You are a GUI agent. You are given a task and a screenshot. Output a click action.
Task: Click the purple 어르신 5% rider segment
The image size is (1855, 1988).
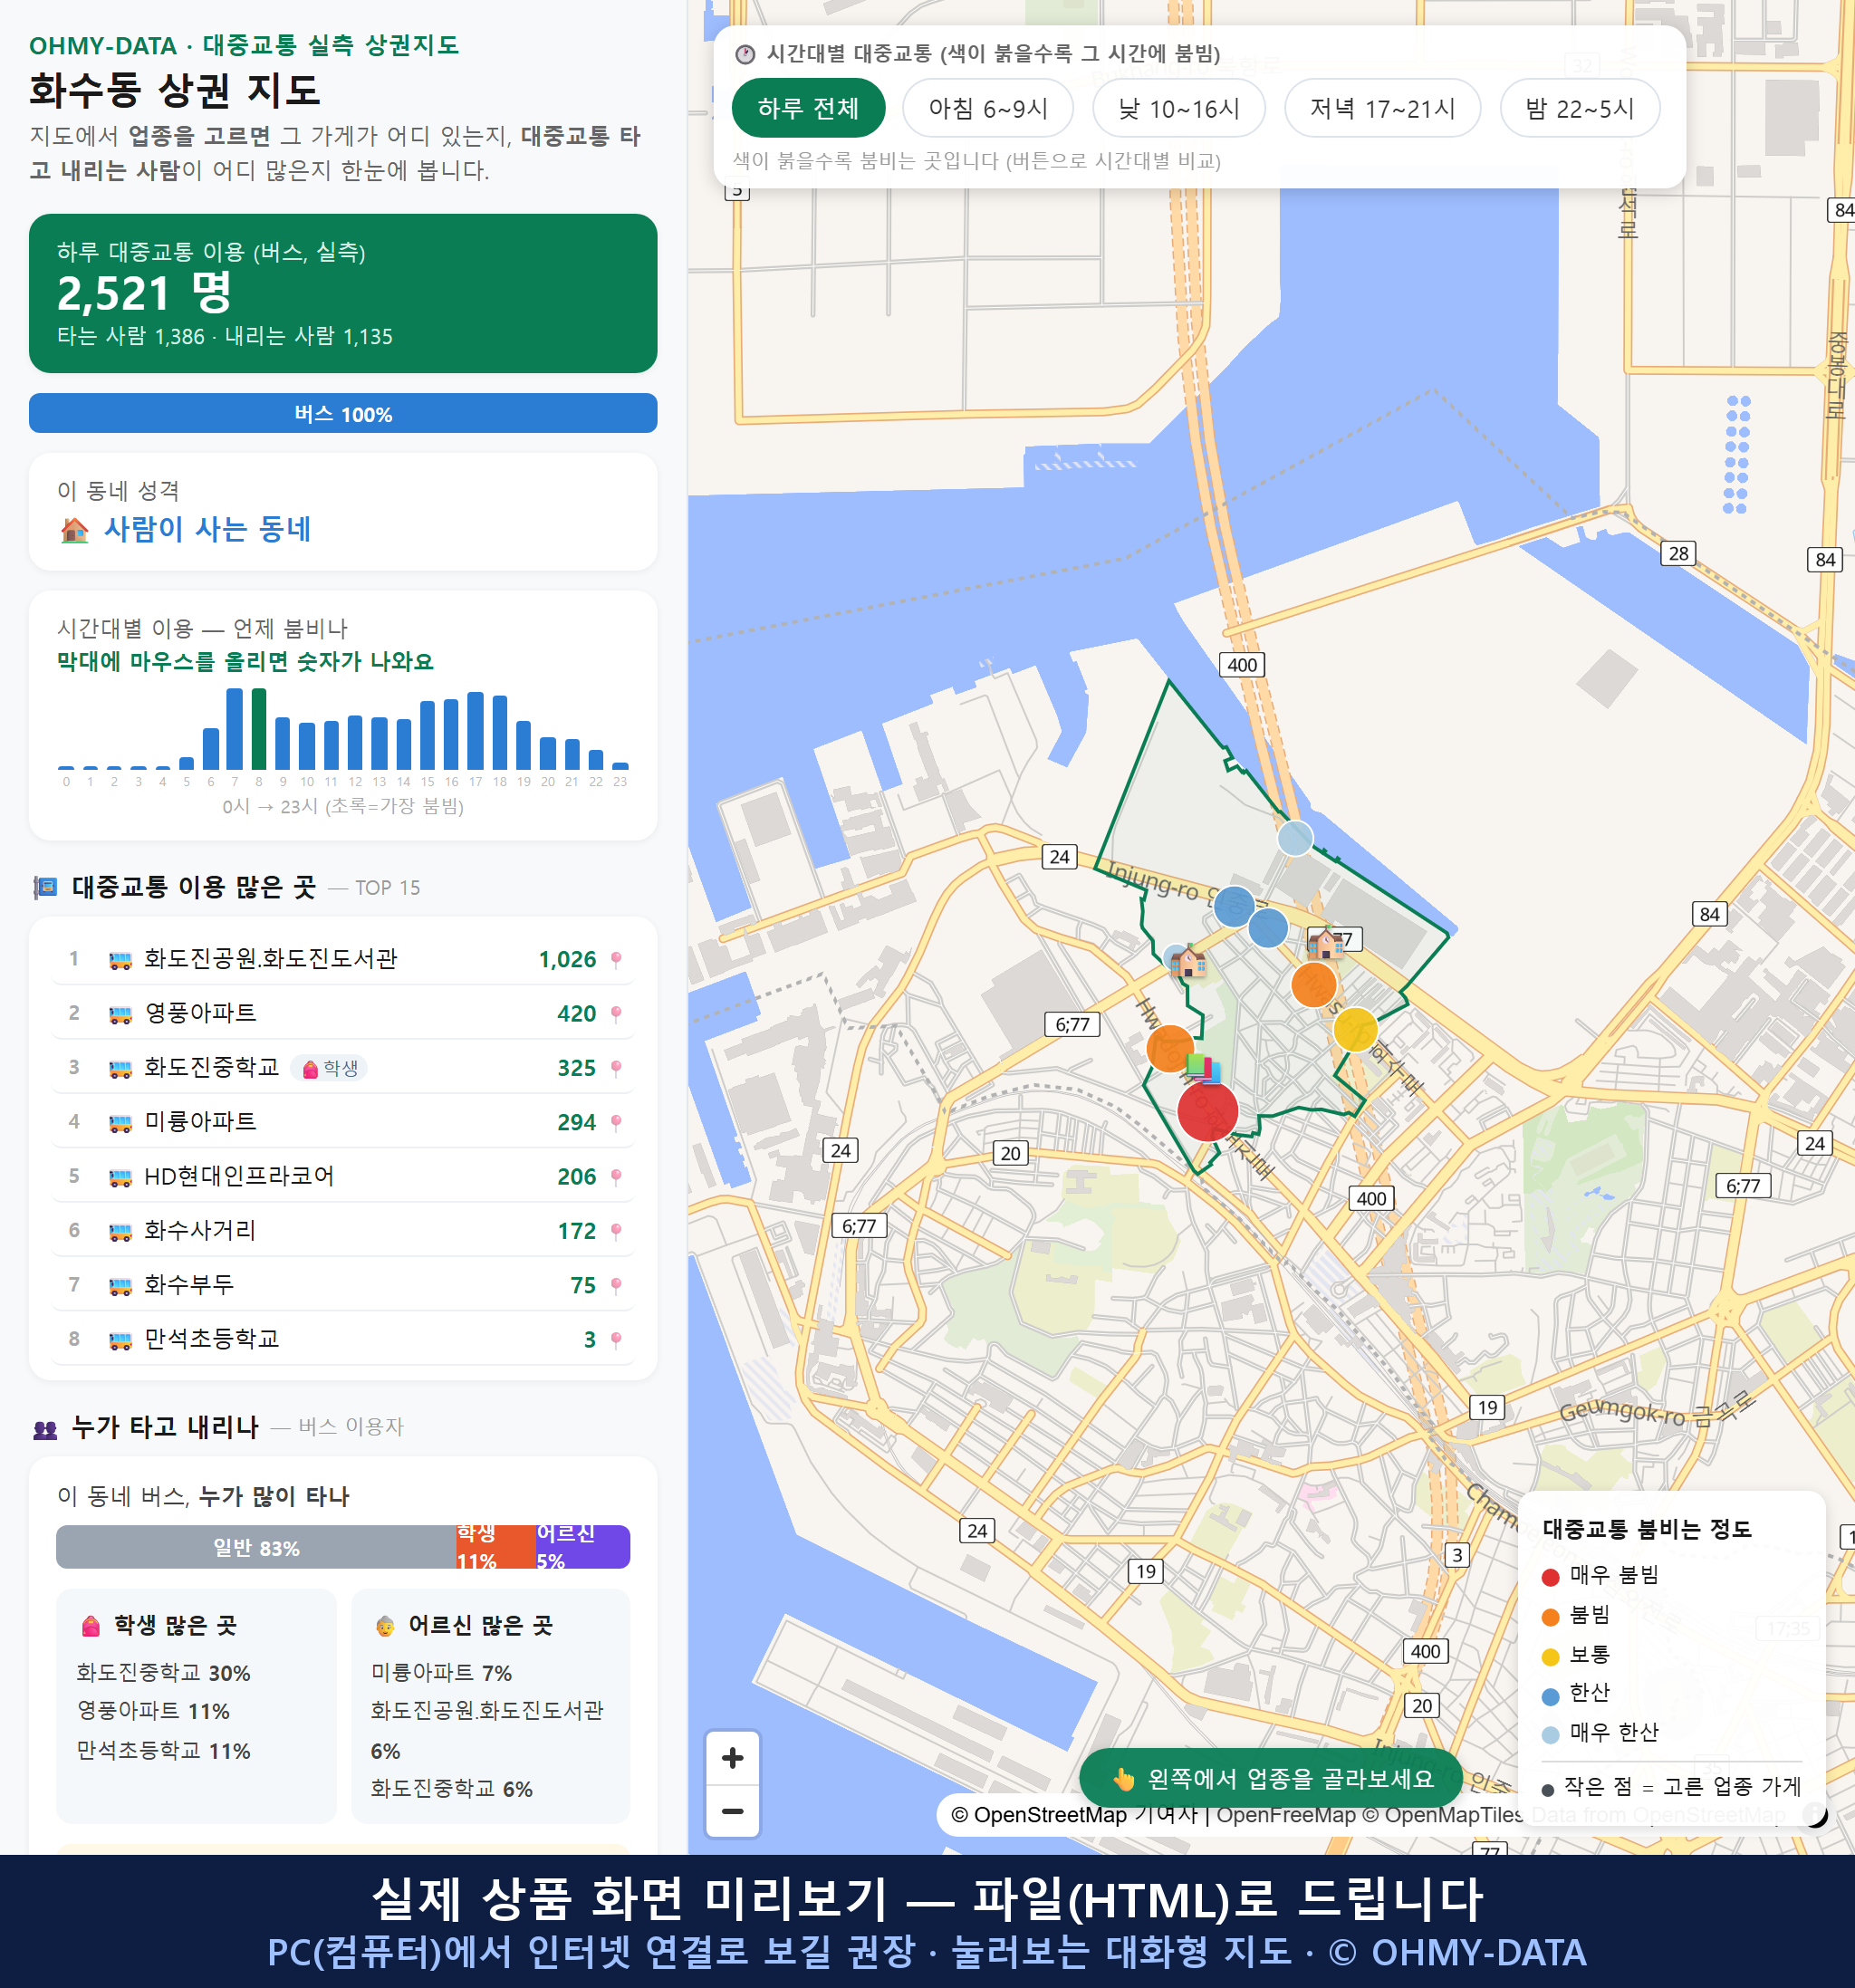(x=583, y=1547)
